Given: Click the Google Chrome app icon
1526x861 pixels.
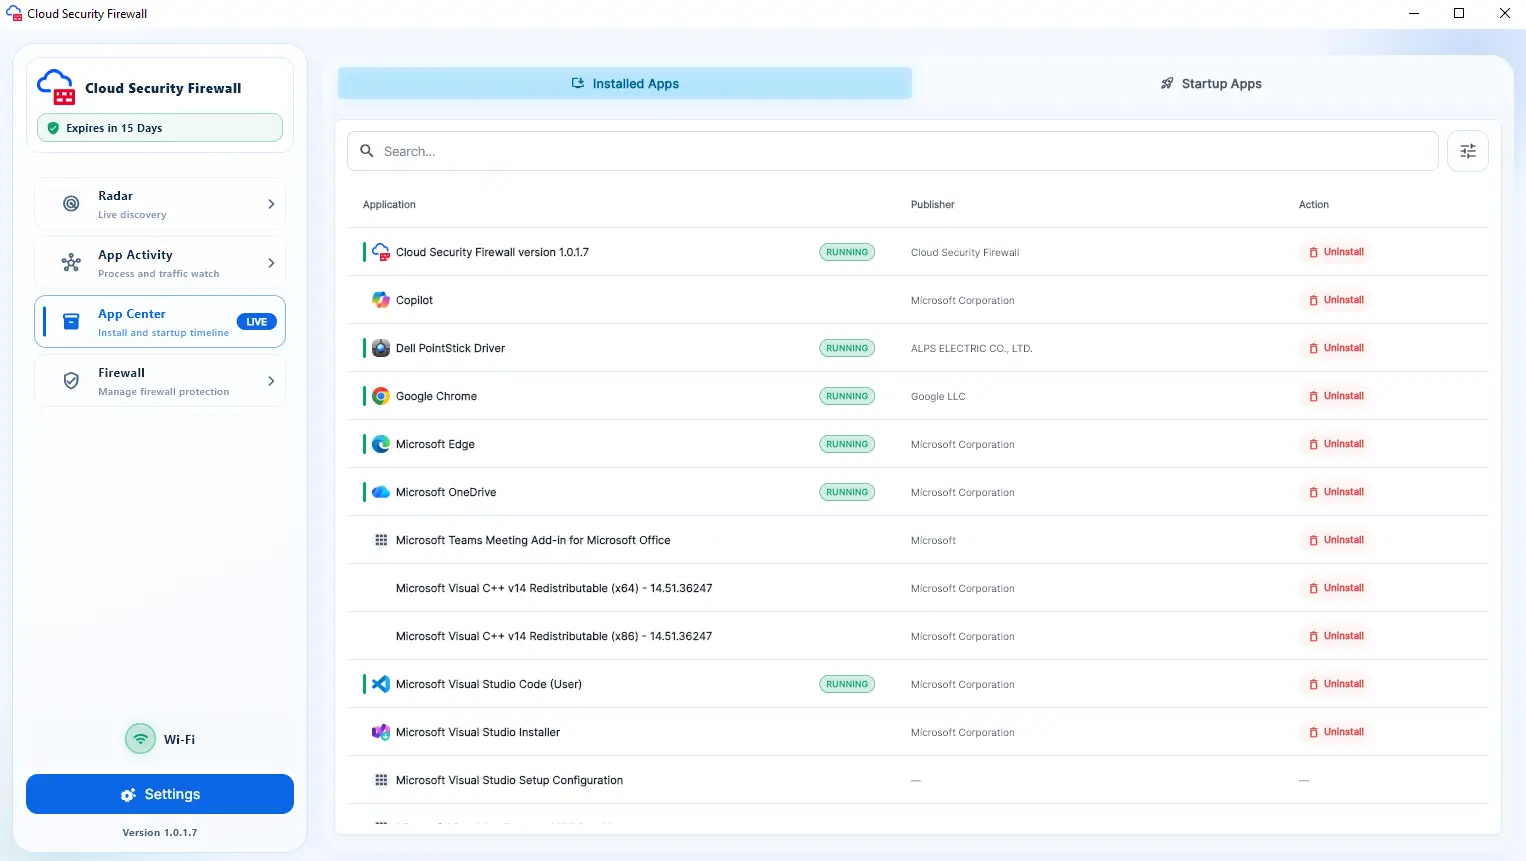Looking at the screenshot, I should pyautogui.click(x=381, y=396).
